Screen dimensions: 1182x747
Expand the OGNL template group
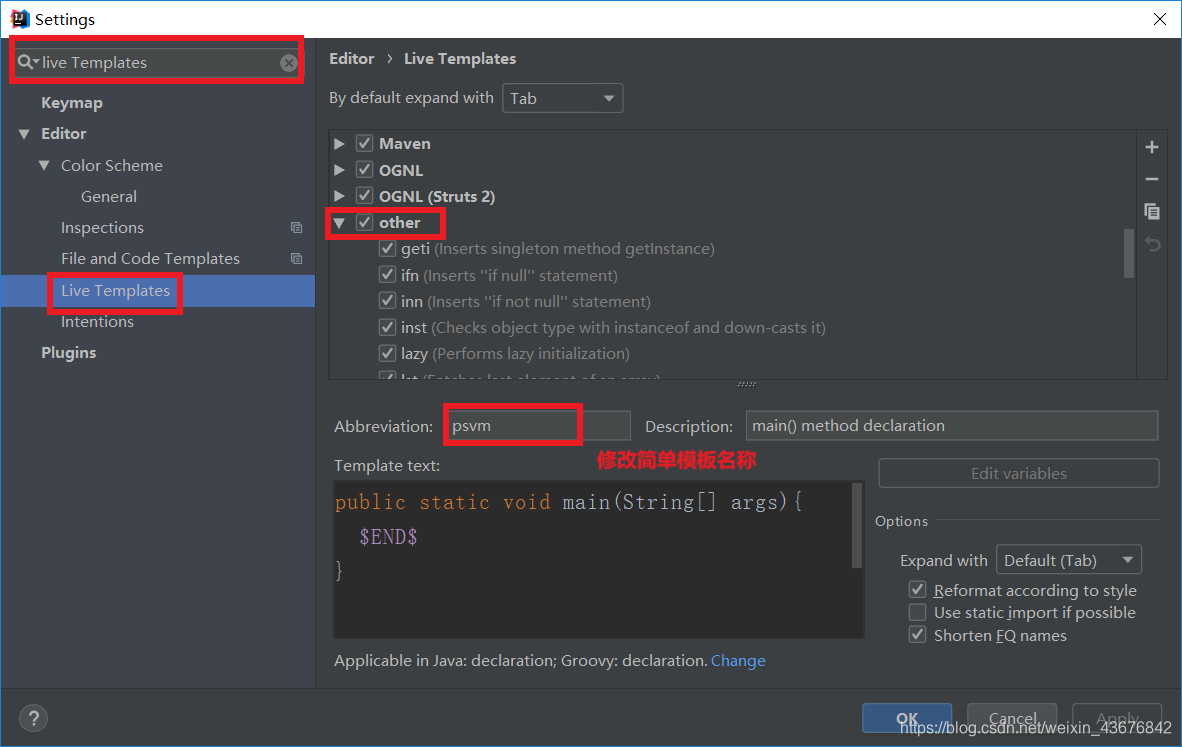(x=339, y=170)
